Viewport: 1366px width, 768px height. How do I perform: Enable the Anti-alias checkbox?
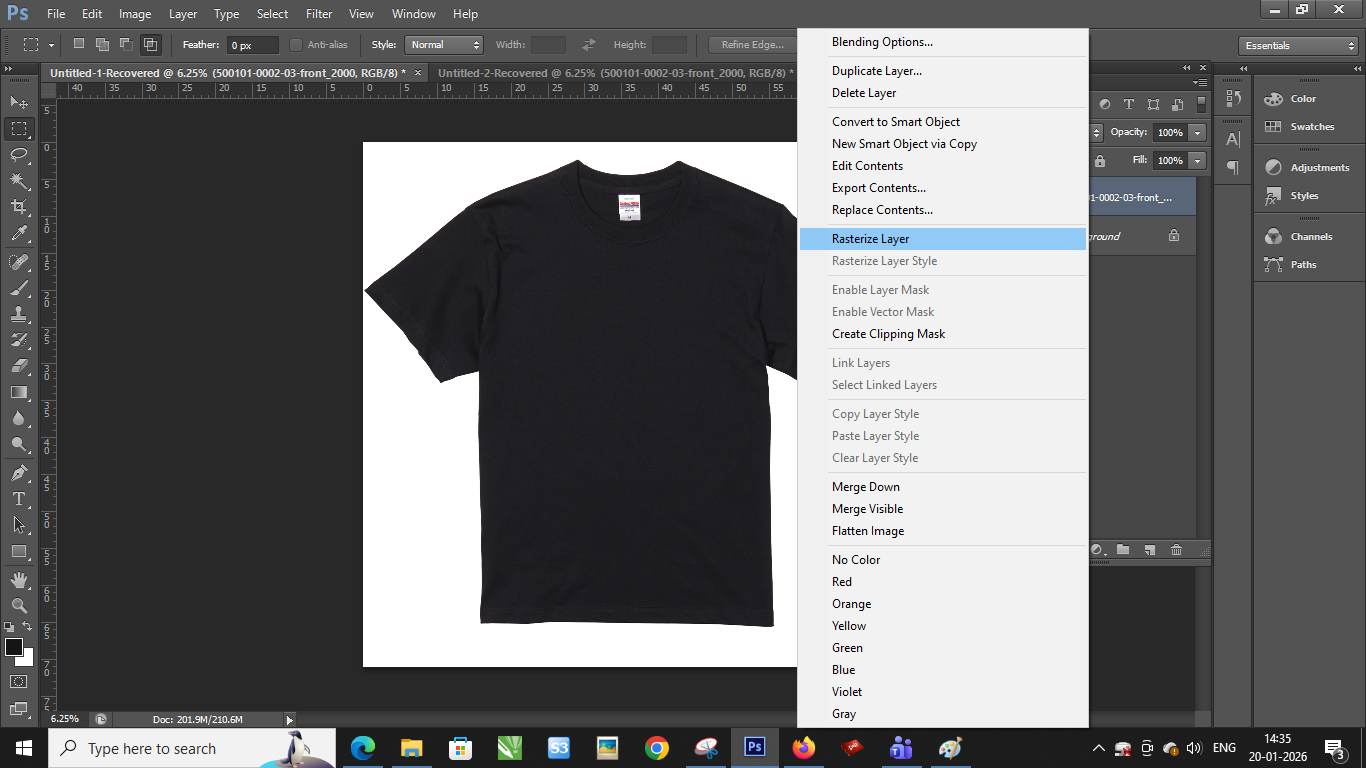click(296, 45)
